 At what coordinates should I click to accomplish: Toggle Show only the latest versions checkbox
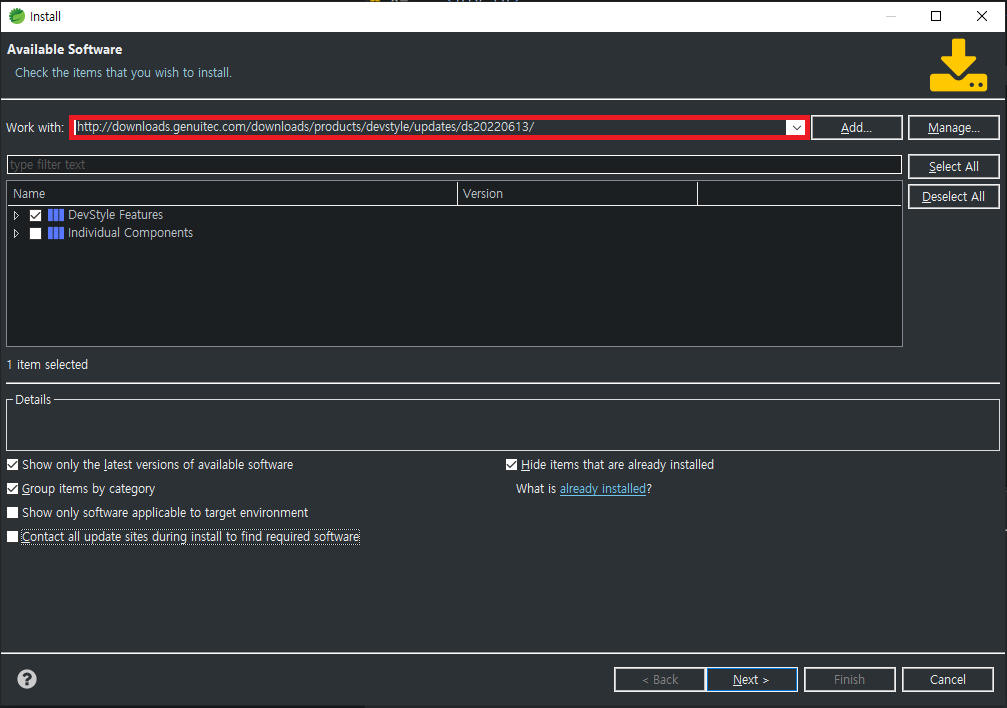pyautogui.click(x=12, y=465)
